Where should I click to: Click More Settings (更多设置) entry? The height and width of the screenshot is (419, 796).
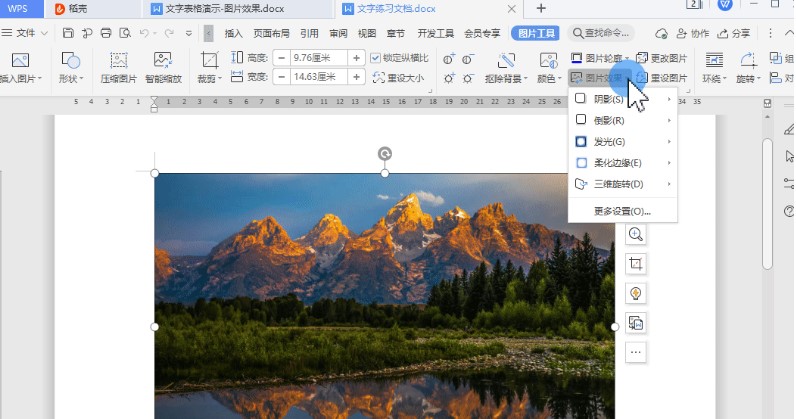(x=622, y=211)
